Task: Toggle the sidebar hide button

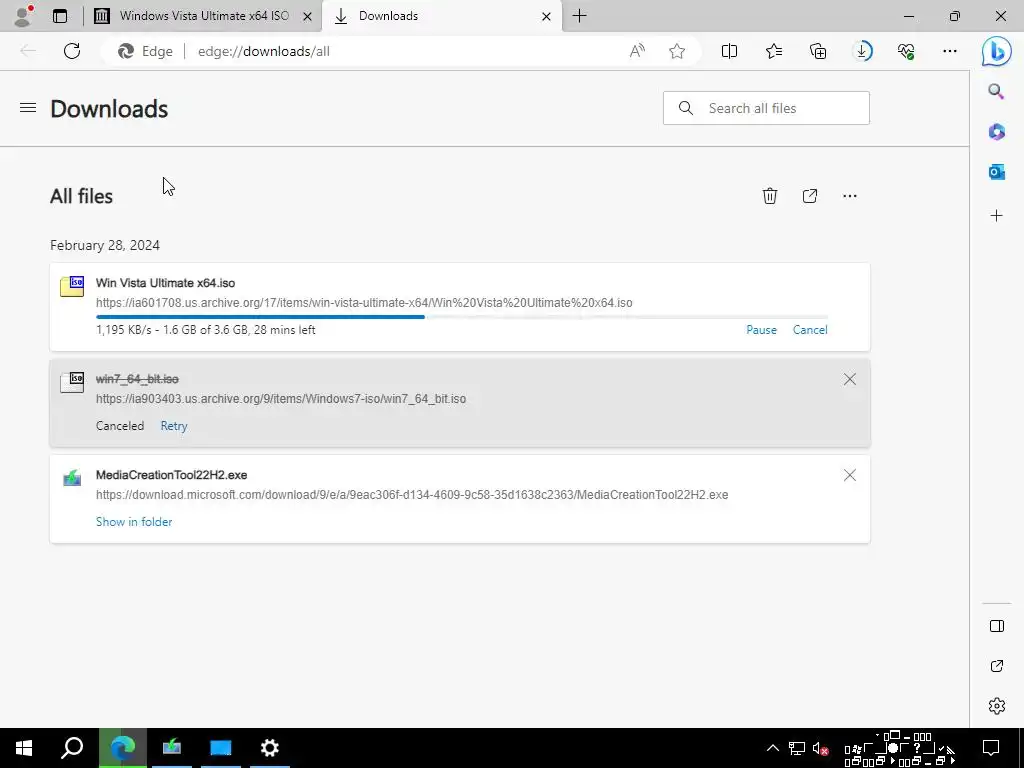Action: pos(997,626)
